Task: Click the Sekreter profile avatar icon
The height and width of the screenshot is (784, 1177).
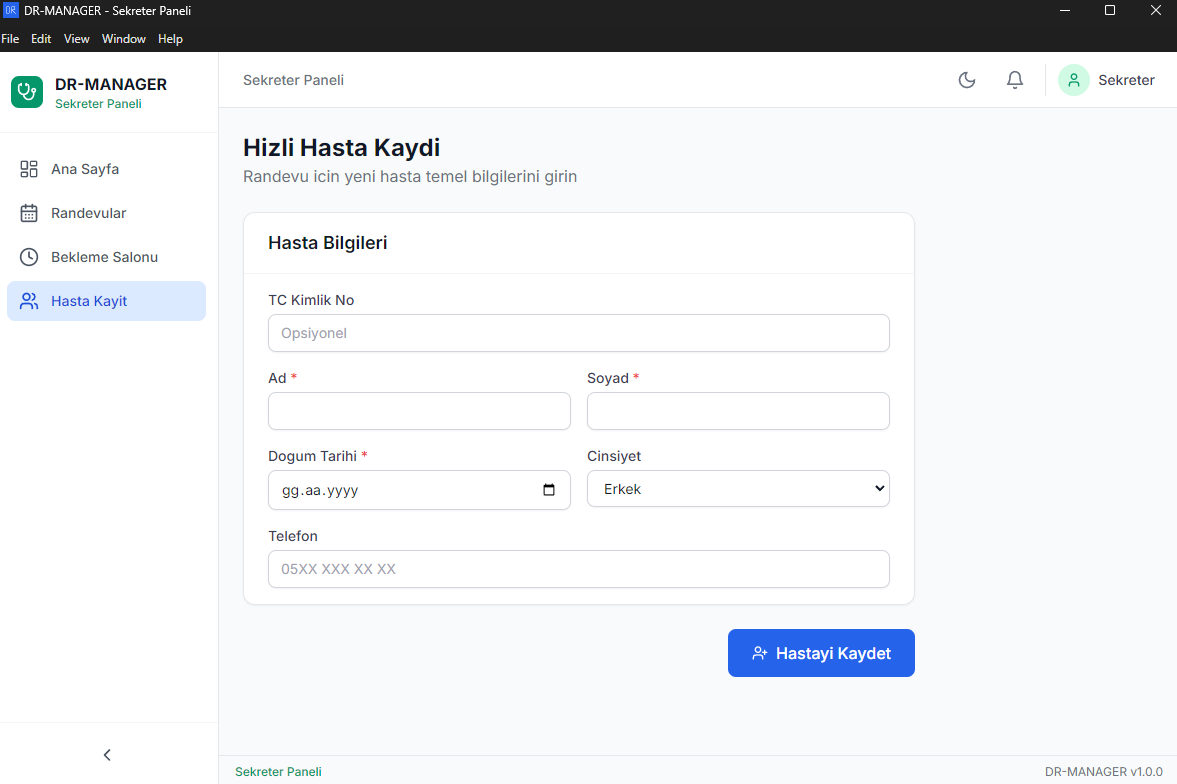Action: tap(1073, 79)
